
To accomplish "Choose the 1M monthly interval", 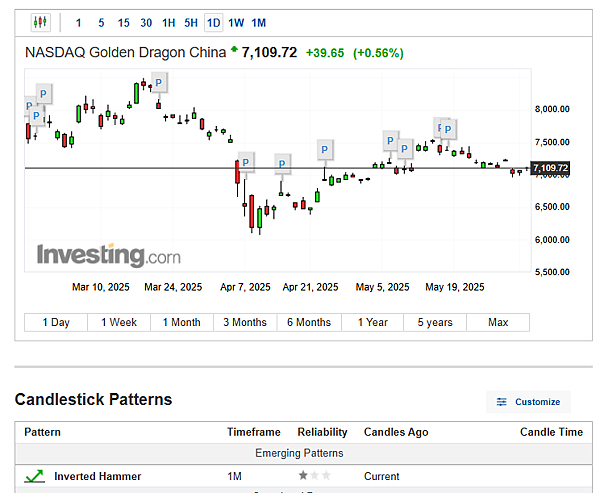I will (258, 22).
